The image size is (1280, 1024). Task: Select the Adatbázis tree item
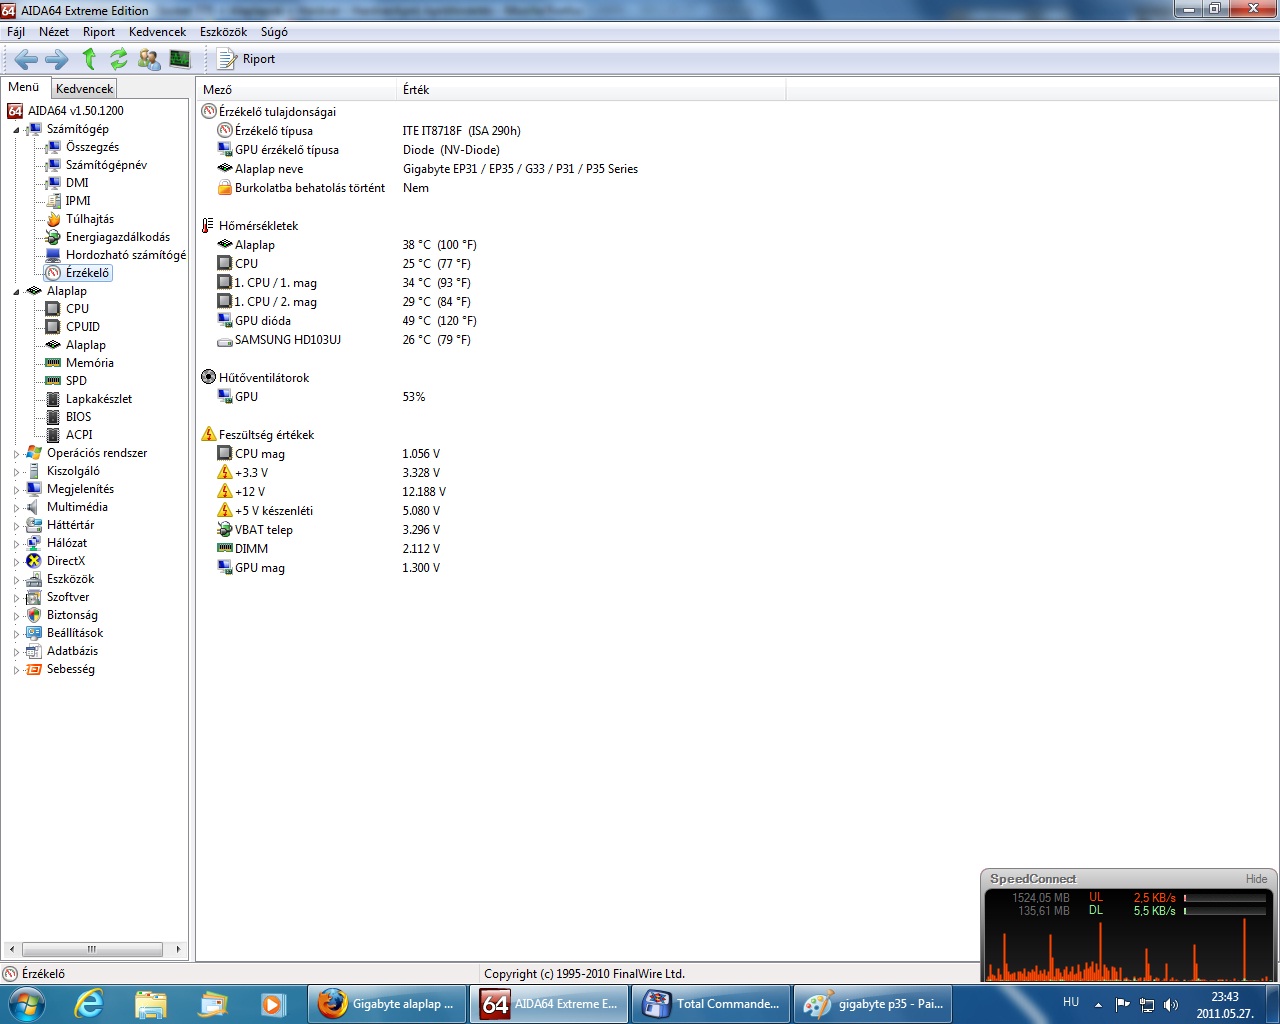click(72, 651)
